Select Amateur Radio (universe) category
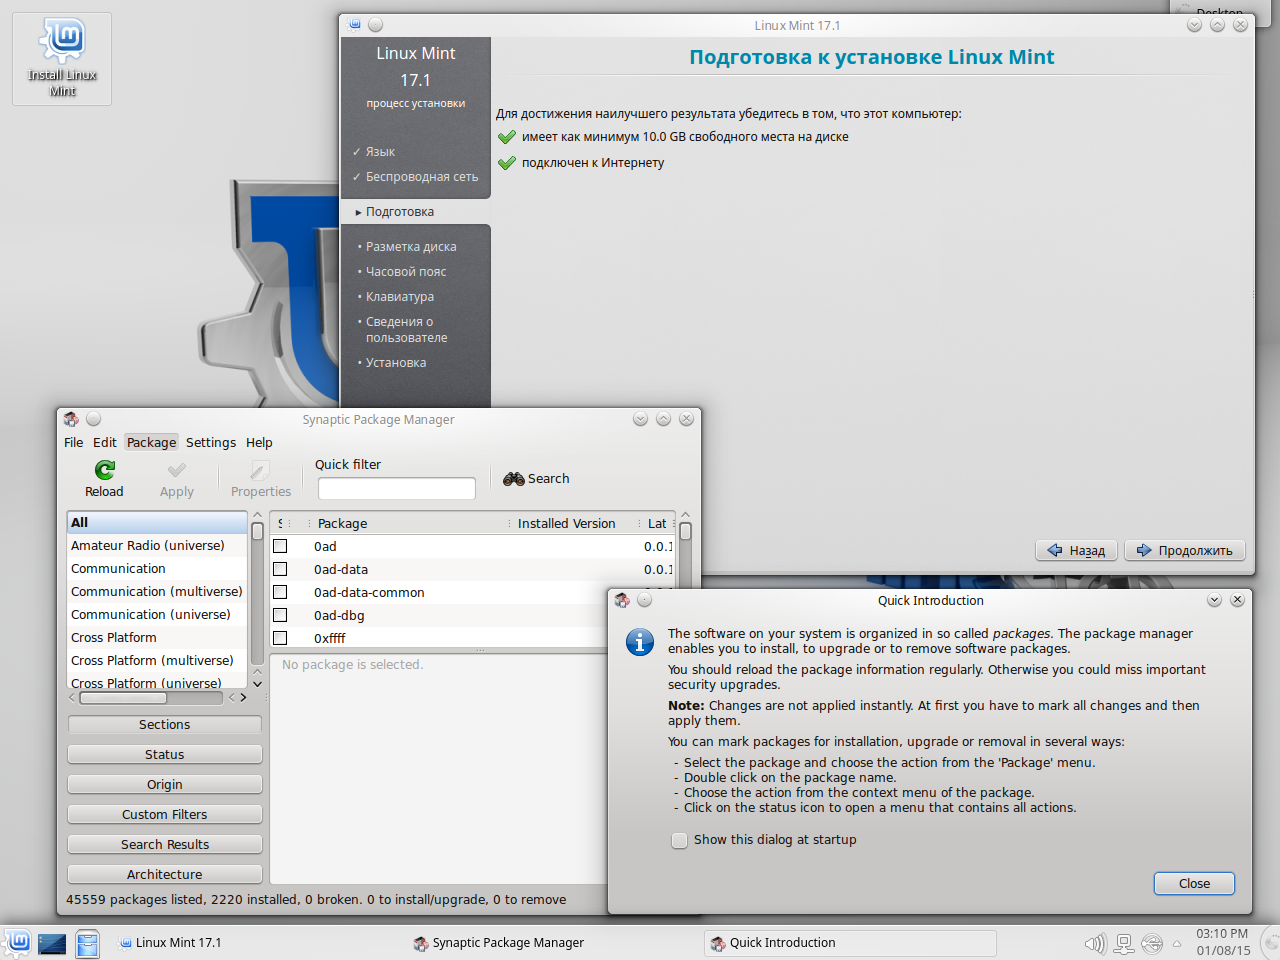Screen dimensions: 1280x960 tap(157, 546)
